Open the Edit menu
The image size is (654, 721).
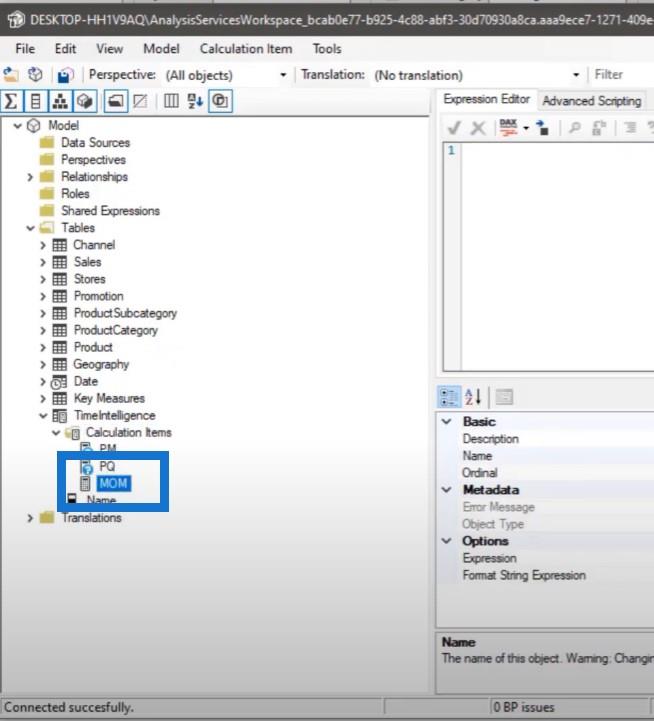[65, 49]
